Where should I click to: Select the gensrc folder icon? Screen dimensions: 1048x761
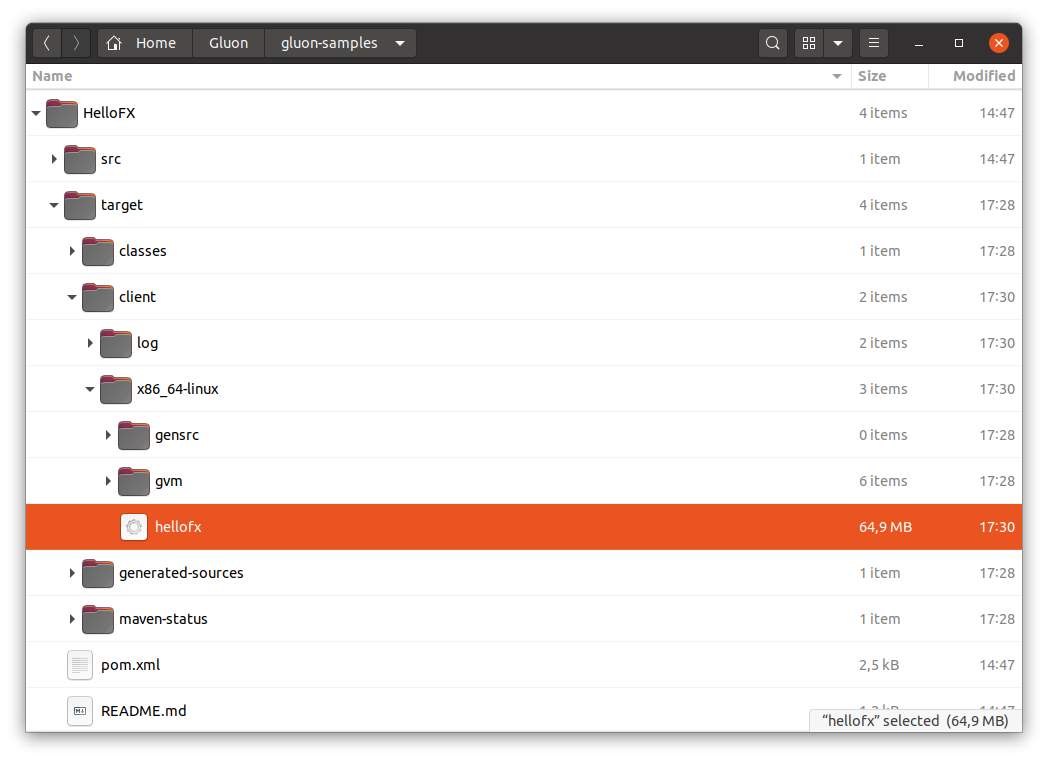(x=134, y=435)
